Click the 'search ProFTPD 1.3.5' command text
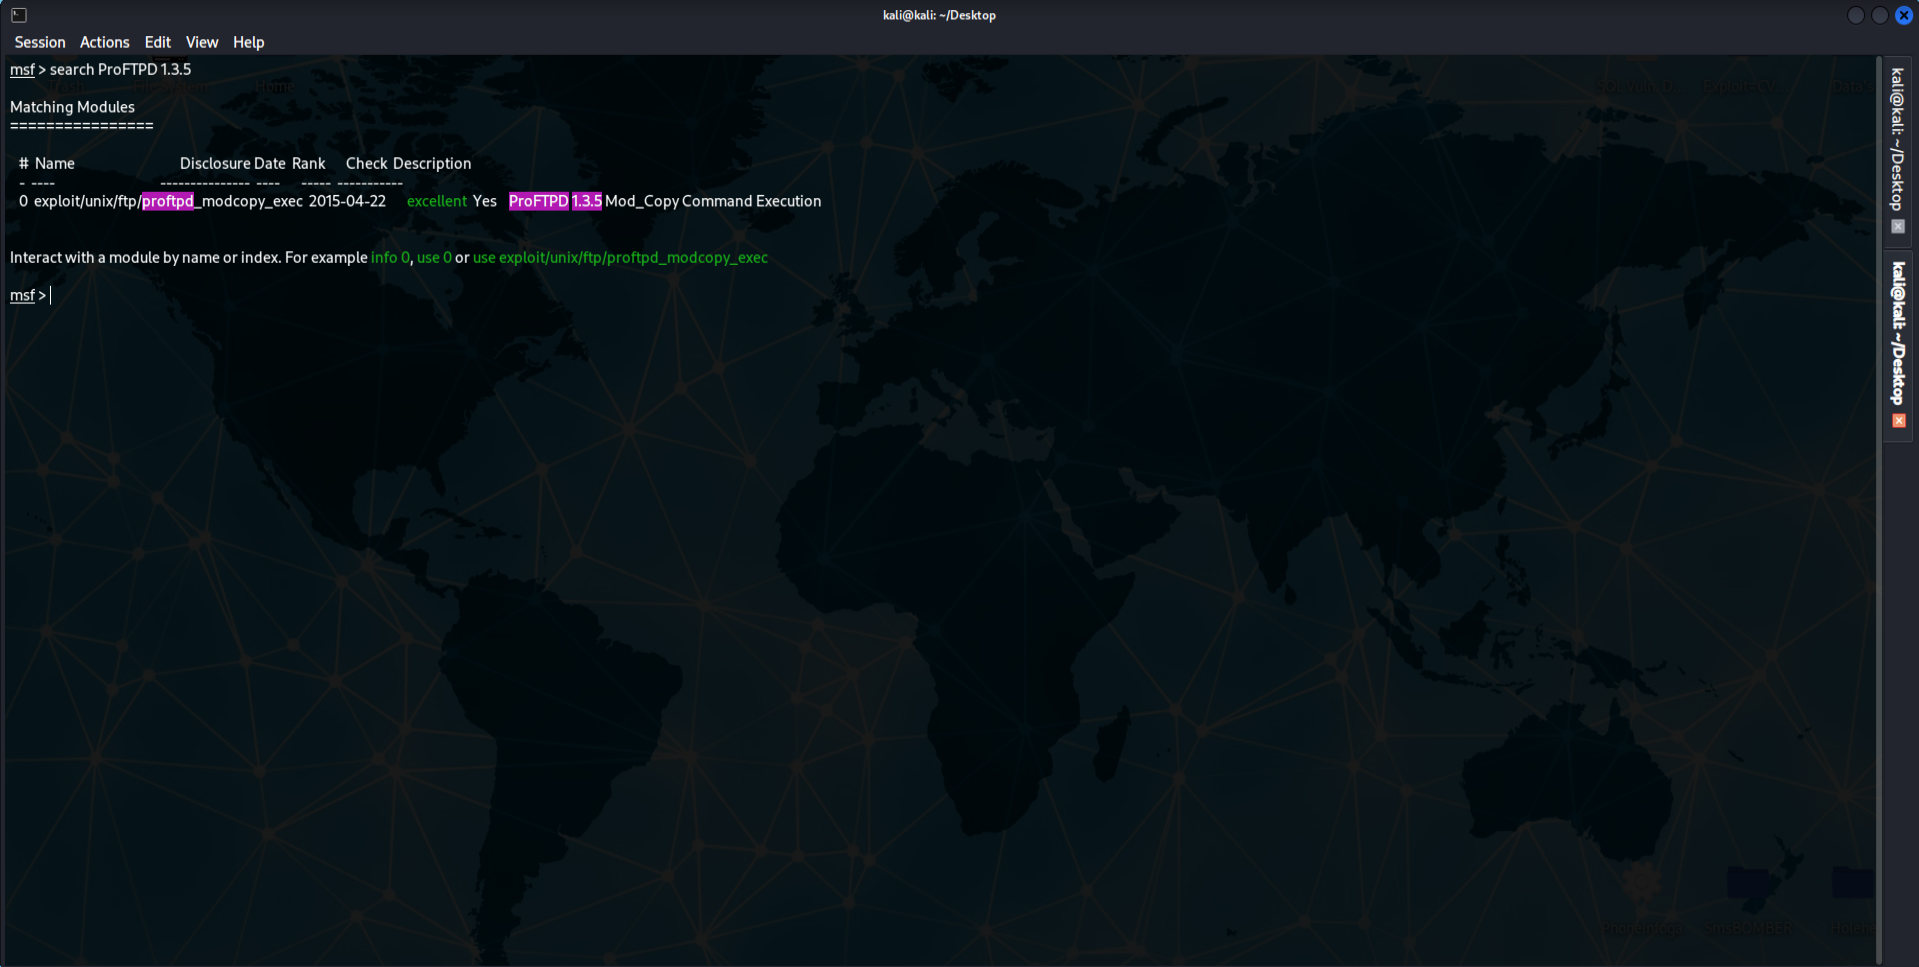The height and width of the screenshot is (967, 1919). coord(120,69)
